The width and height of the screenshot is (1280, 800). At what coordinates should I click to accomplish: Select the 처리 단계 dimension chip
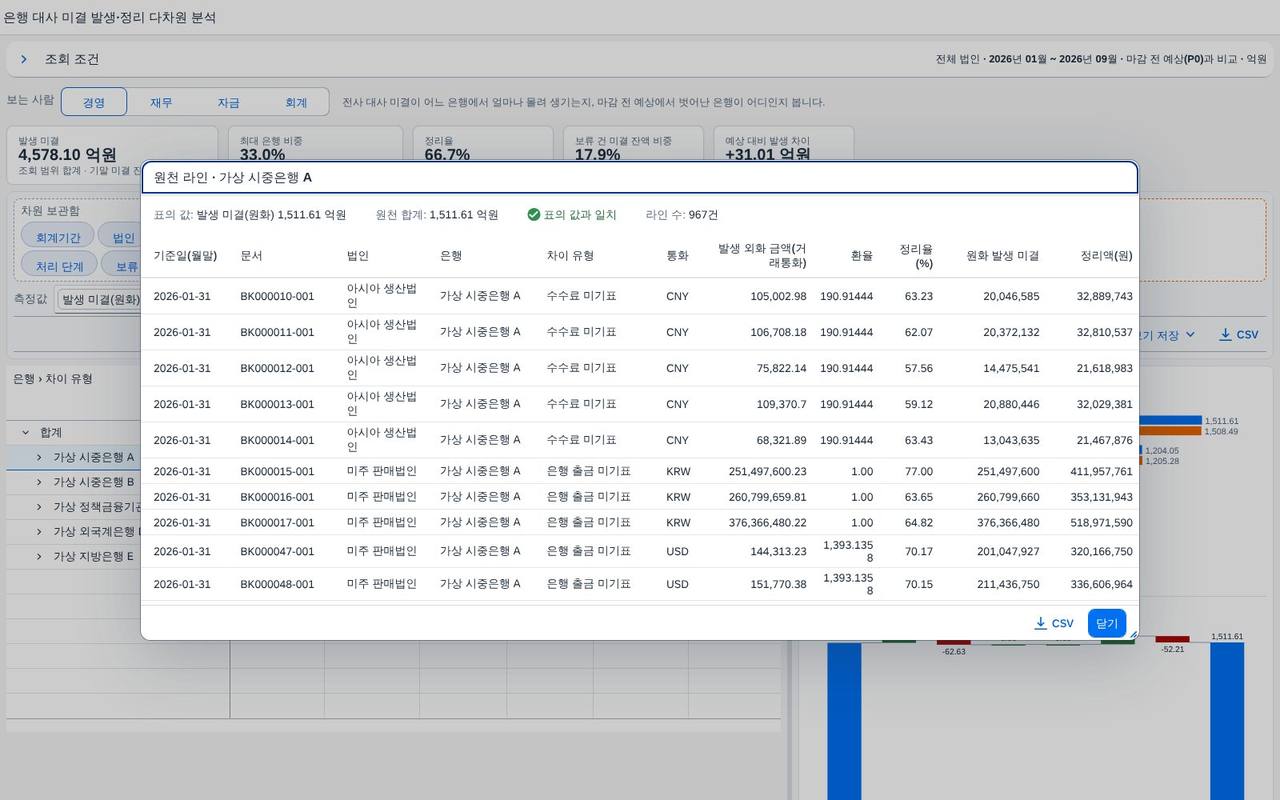coord(60,267)
